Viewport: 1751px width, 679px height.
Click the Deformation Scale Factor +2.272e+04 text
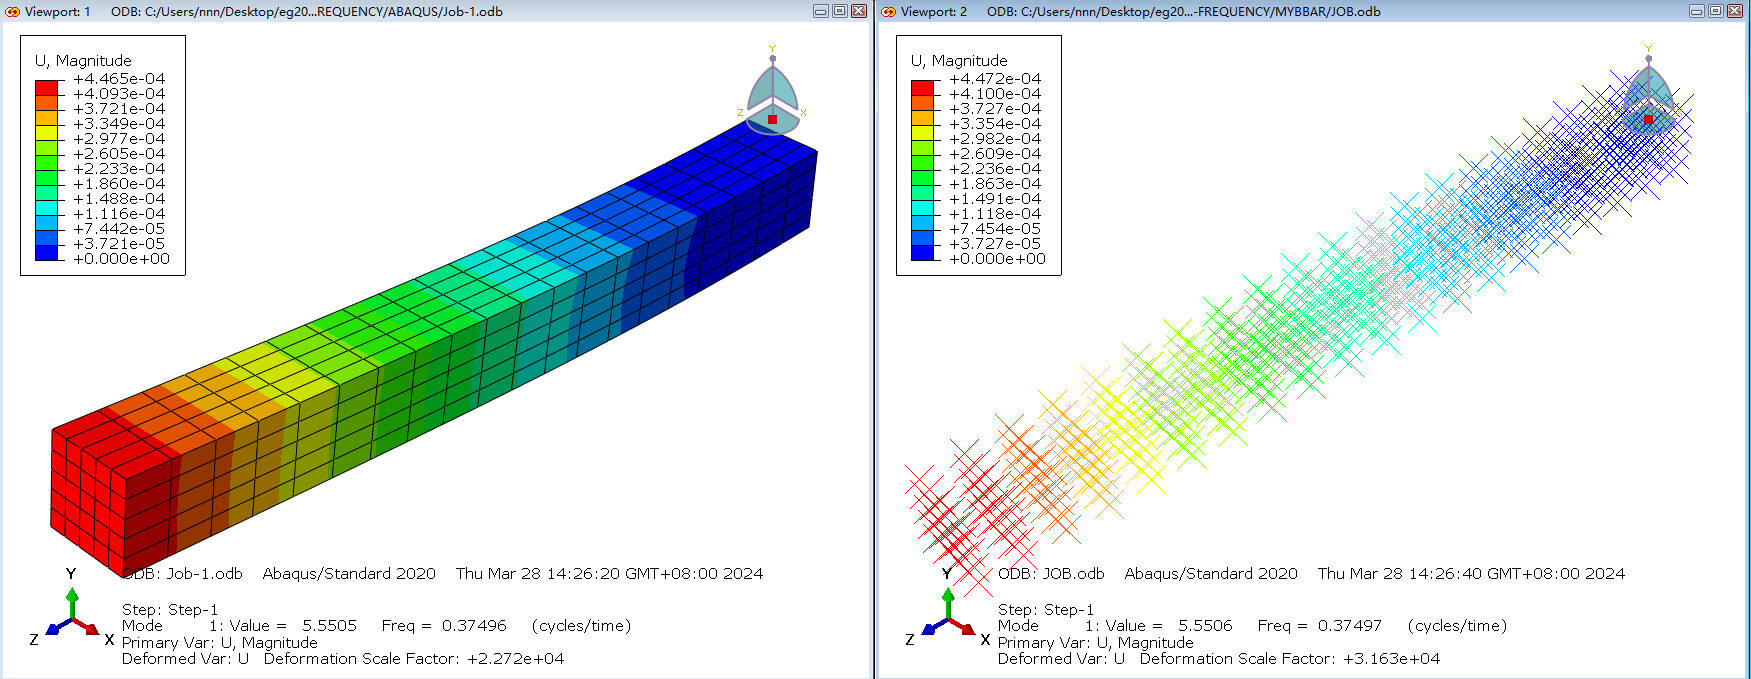click(414, 659)
